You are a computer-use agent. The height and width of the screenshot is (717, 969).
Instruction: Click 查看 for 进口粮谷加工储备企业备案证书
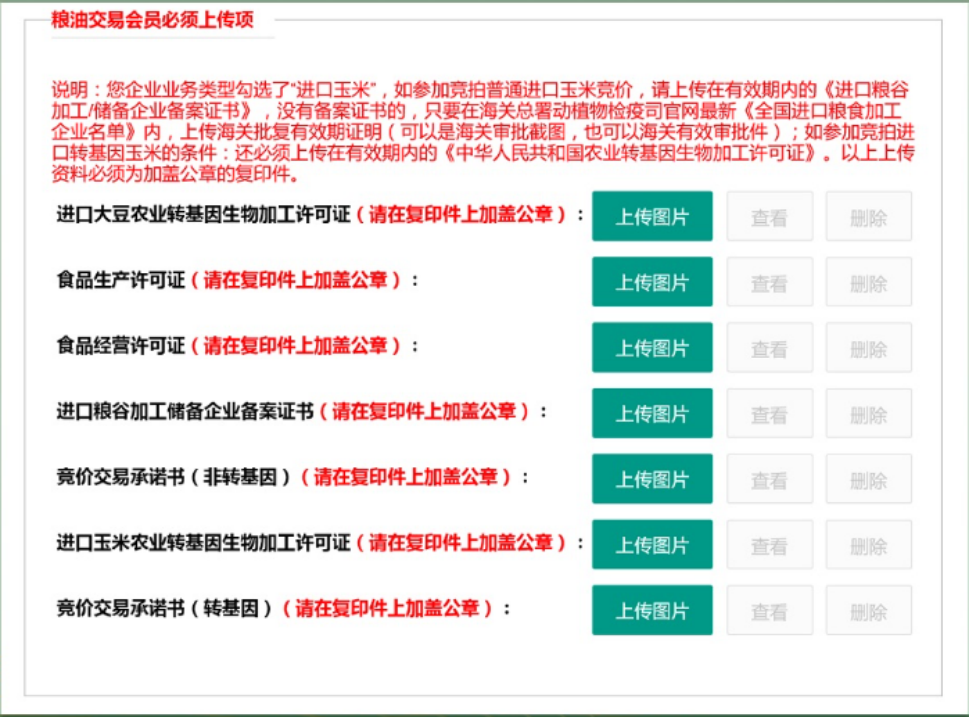[x=769, y=413]
